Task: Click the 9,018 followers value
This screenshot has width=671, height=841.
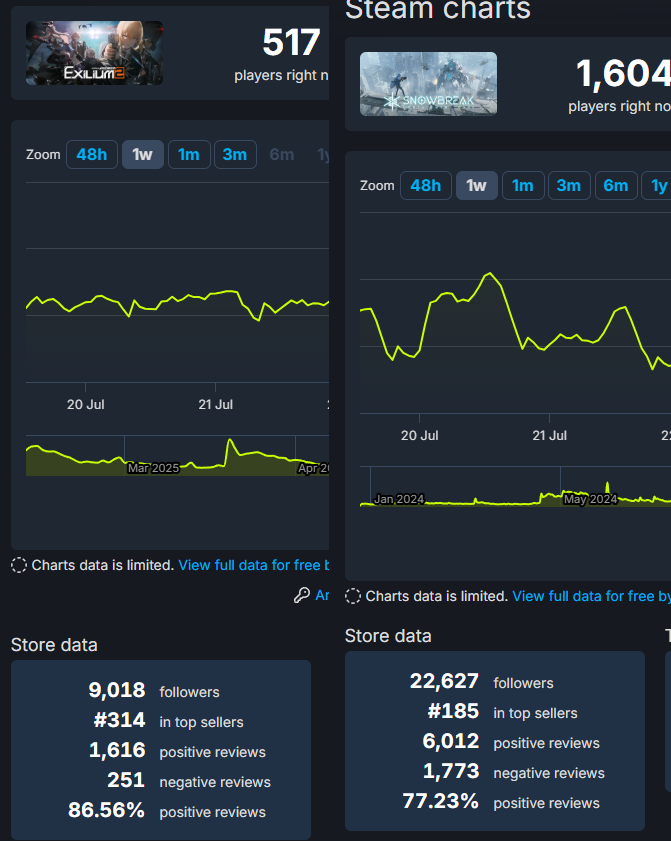Action: tap(117, 690)
